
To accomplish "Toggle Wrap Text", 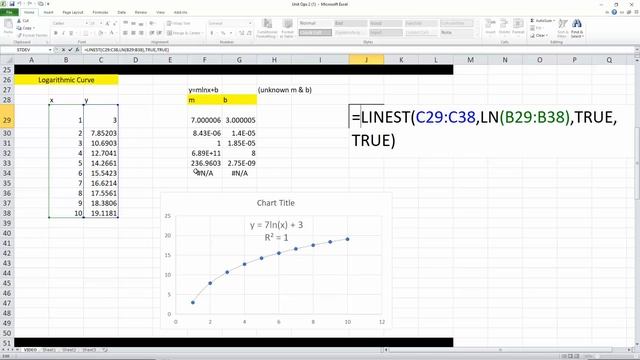I will (x=178, y=23).
